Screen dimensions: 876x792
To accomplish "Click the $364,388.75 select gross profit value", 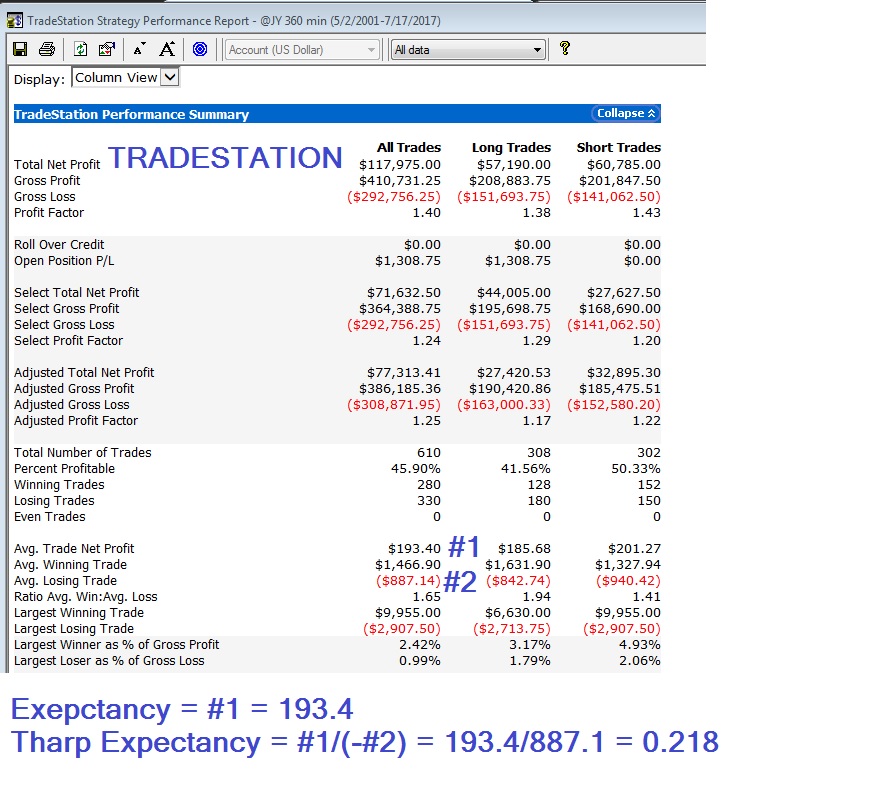I will pyautogui.click(x=400, y=309).
